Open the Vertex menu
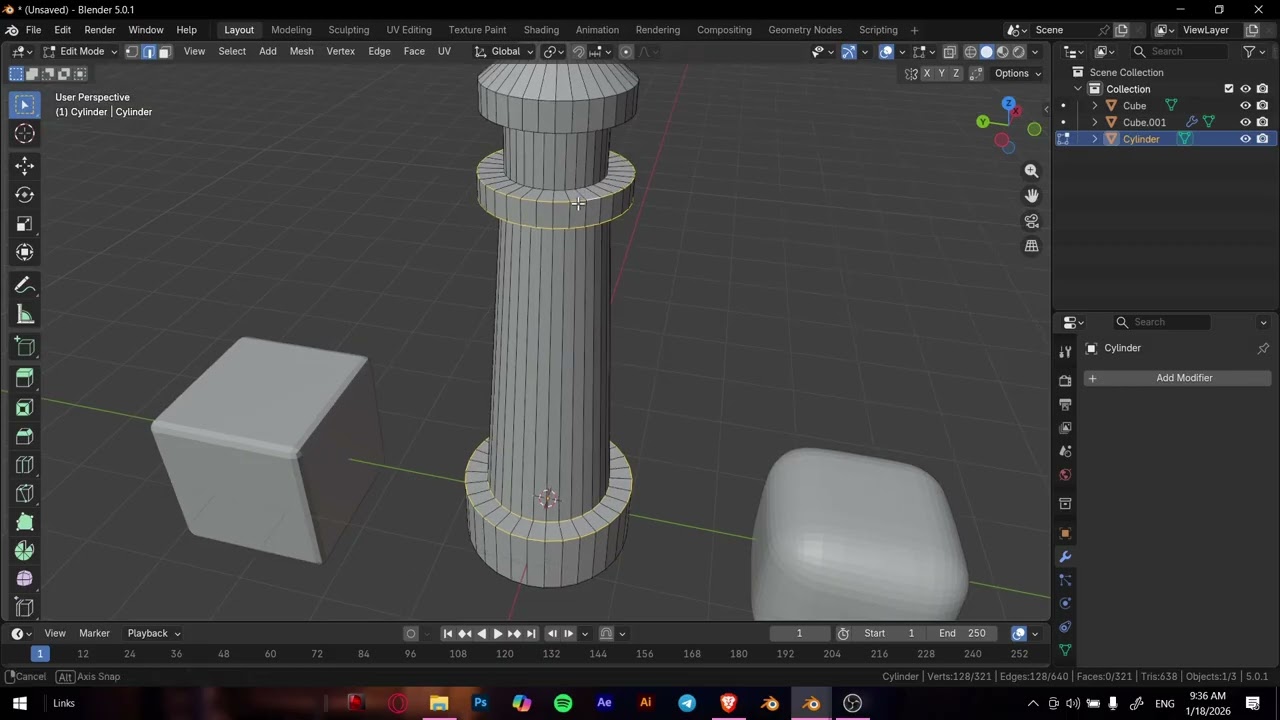Viewport: 1280px width, 720px height. coord(341,51)
